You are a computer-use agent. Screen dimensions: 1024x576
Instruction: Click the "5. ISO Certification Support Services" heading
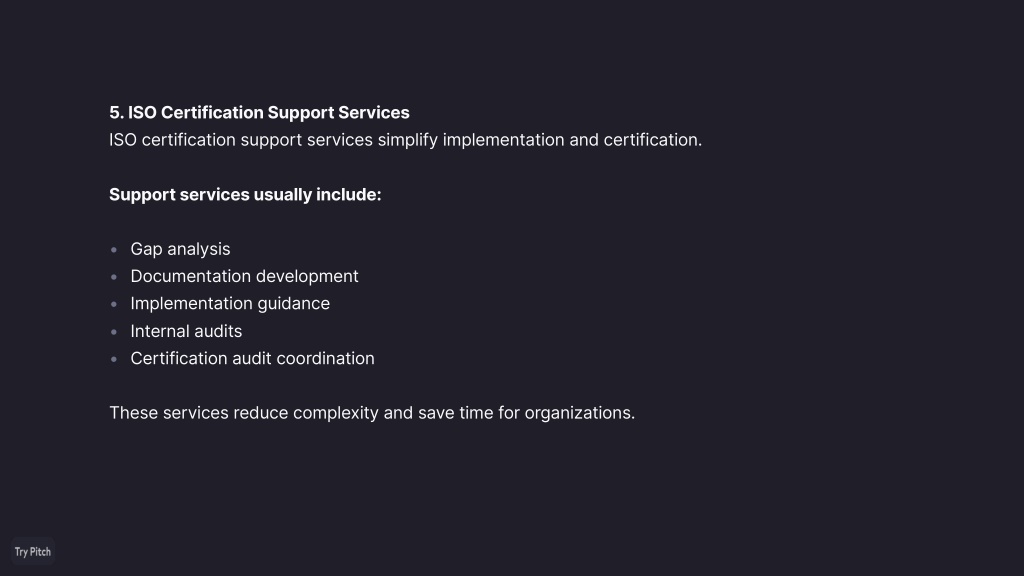coord(259,112)
